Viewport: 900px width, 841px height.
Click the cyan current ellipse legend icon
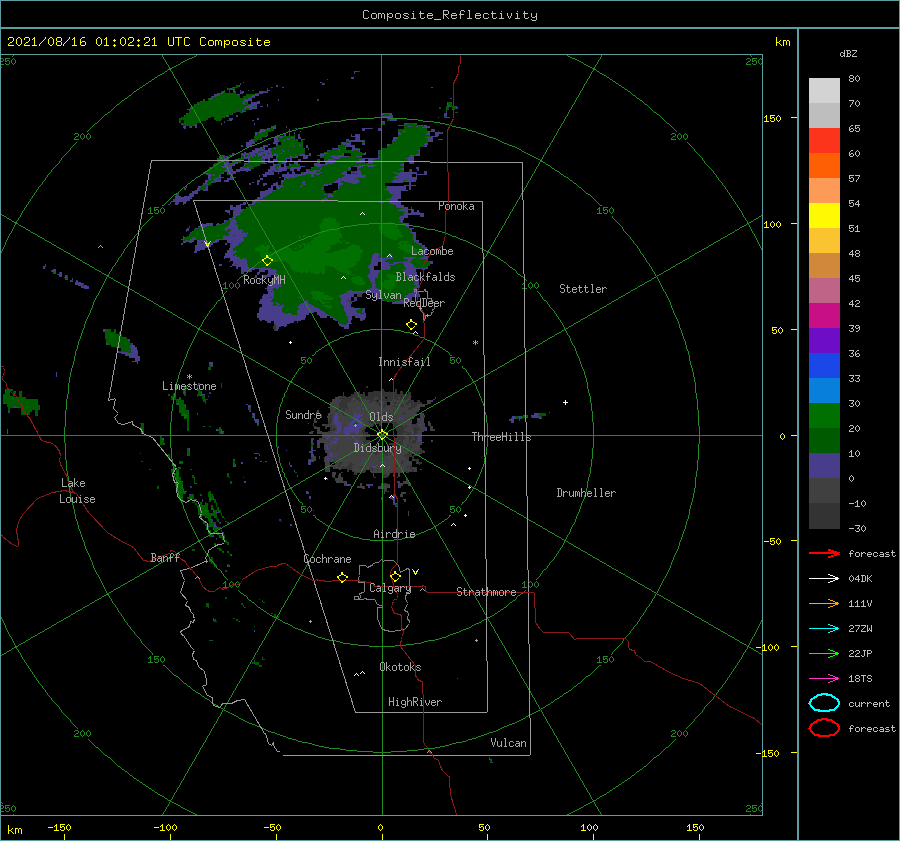pos(824,703)
